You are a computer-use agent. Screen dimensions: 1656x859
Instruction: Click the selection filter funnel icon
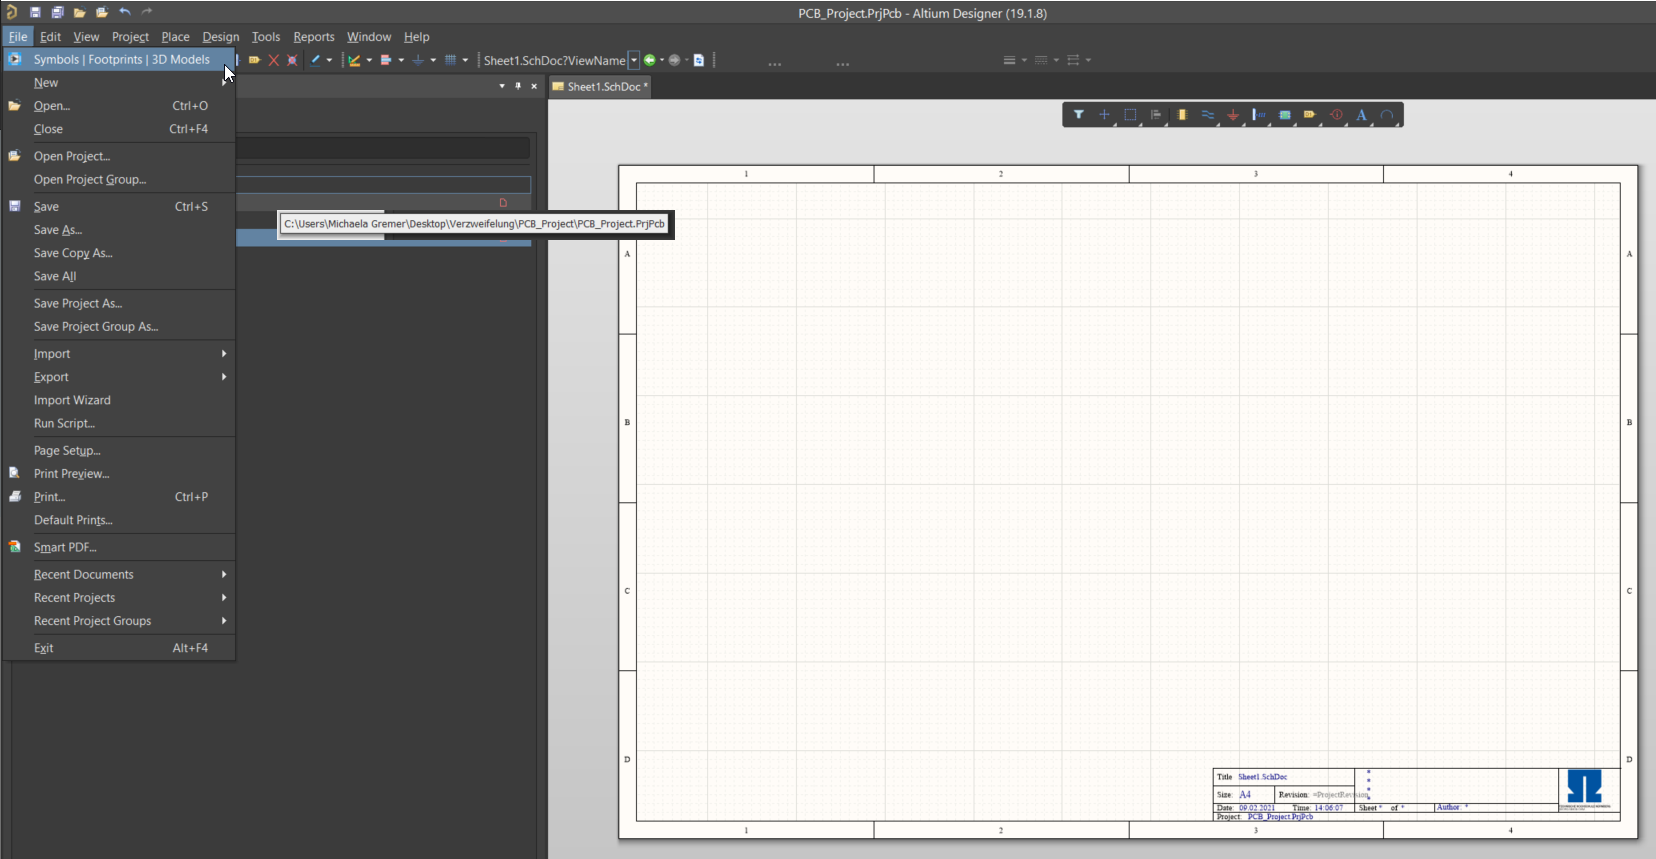tap(1078, 115)
